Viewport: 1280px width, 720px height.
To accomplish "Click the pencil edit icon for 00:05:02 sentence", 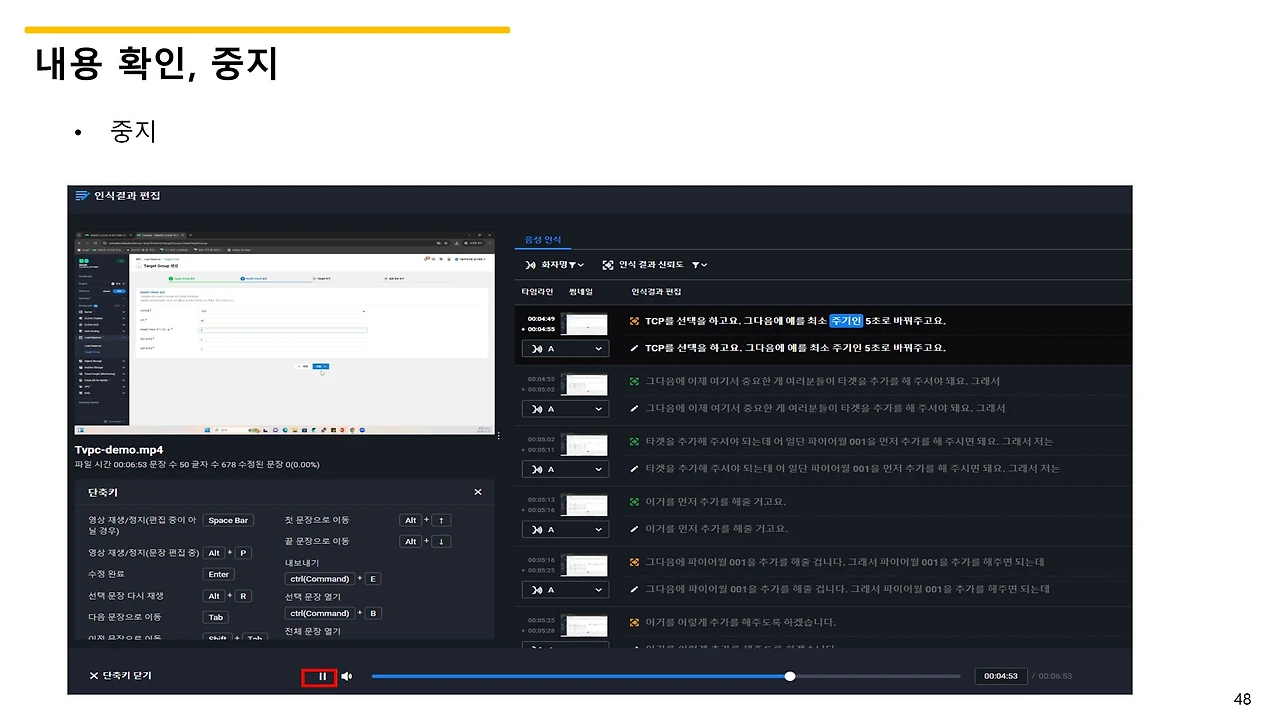I will 634,468.
